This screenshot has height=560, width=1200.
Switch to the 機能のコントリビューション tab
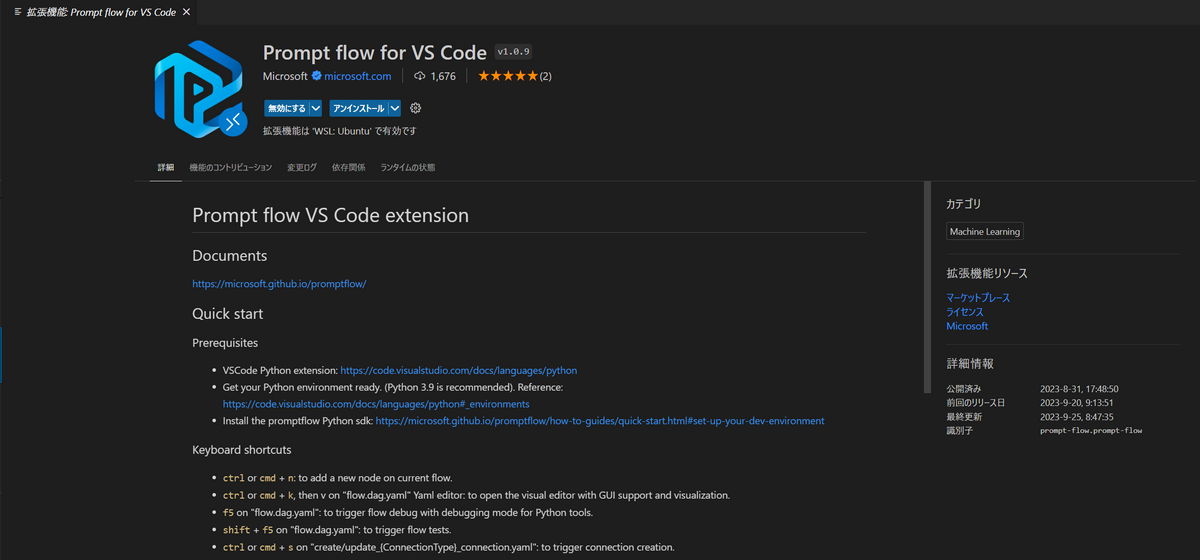point(231,167)
